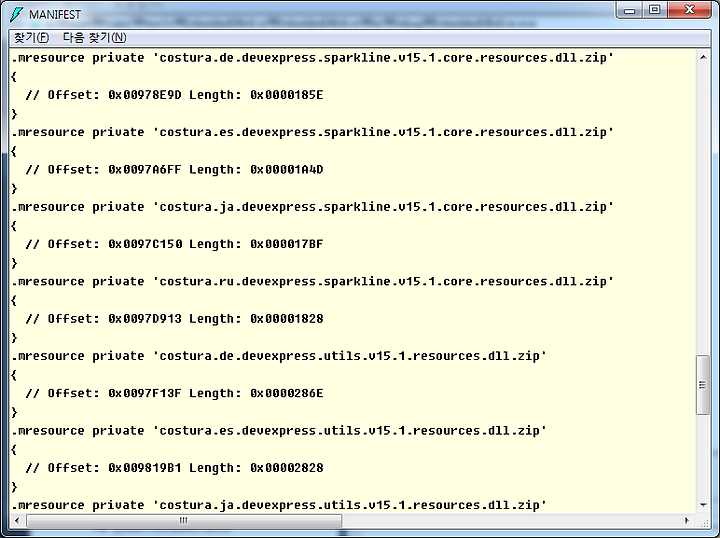The height and width of the screenshot is (538, 720).
Task: Click the comment with Offset 0x0097F13F
Action: click(174, 393)
